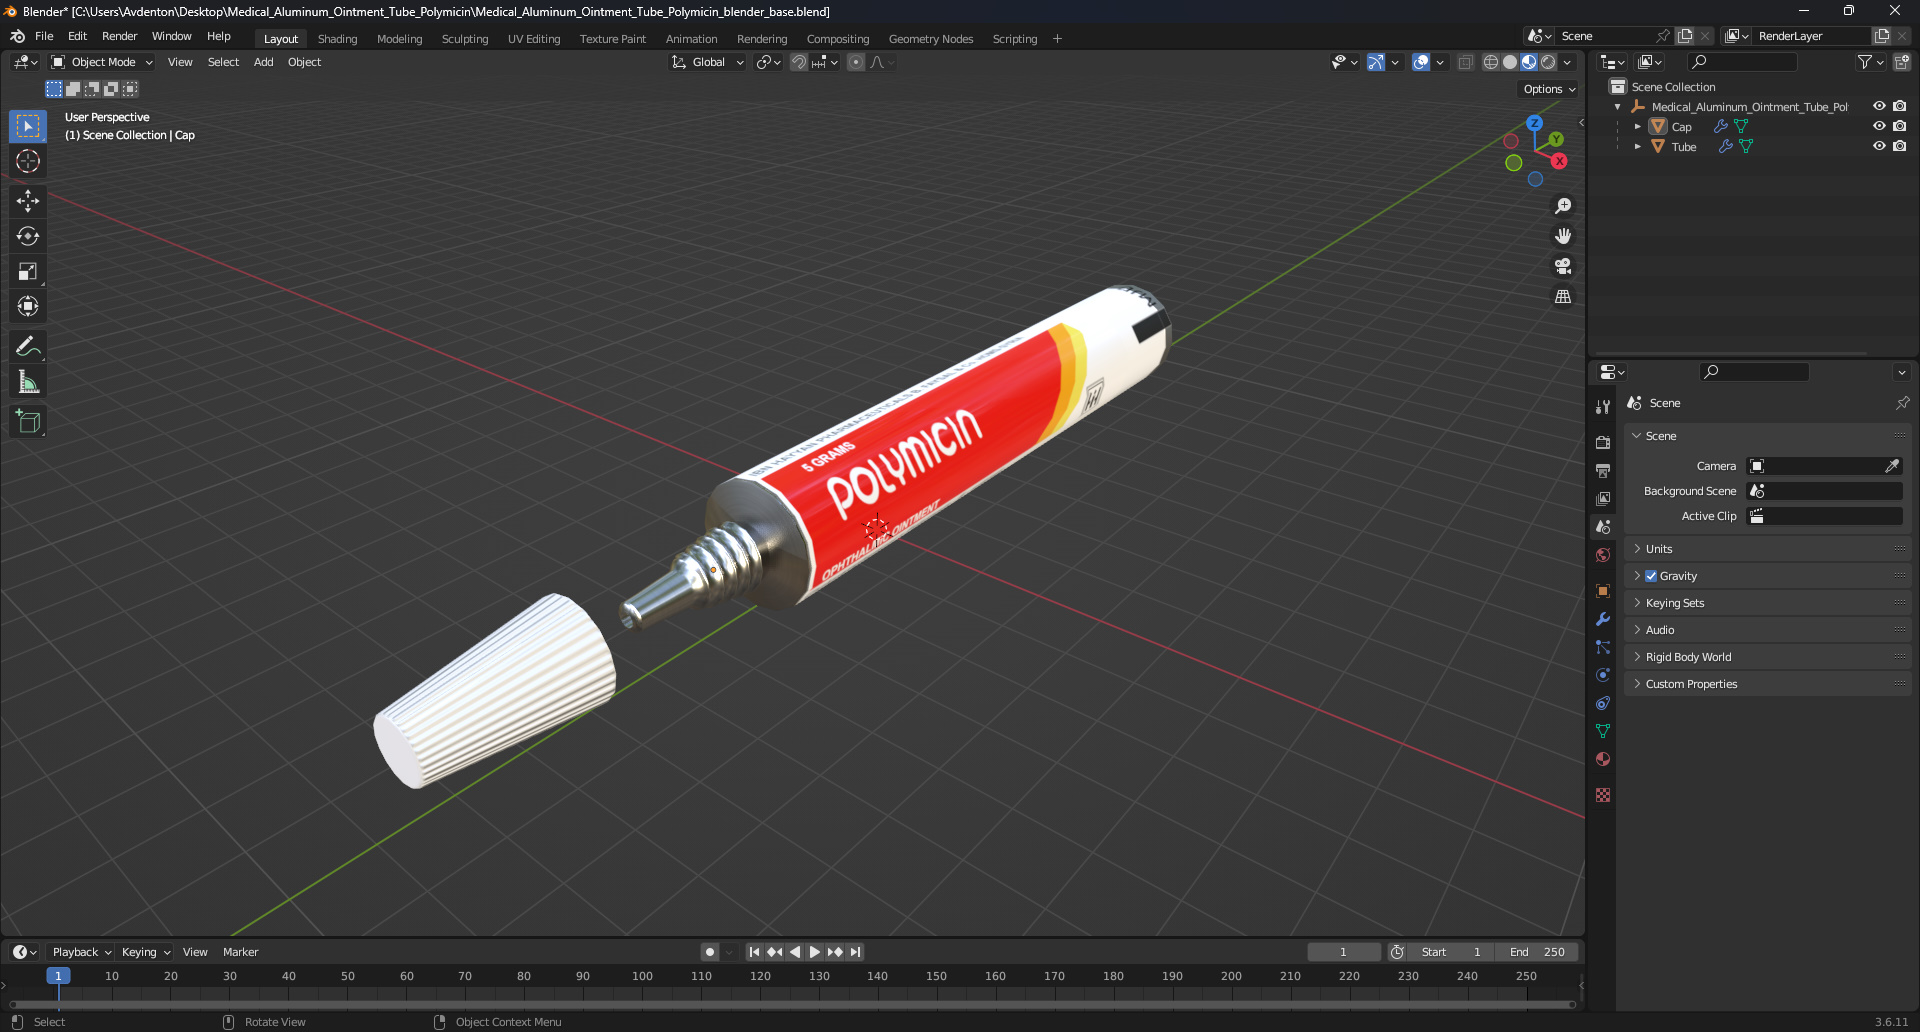The width and height of the screenshot is (1920, 1032).
Task: Open the Object properties tab
Action: [1603, 591]
